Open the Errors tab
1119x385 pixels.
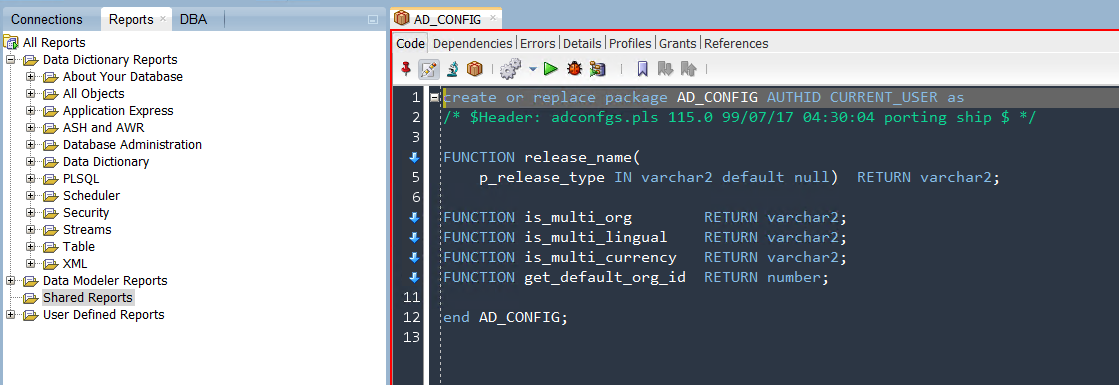[537, 44]
